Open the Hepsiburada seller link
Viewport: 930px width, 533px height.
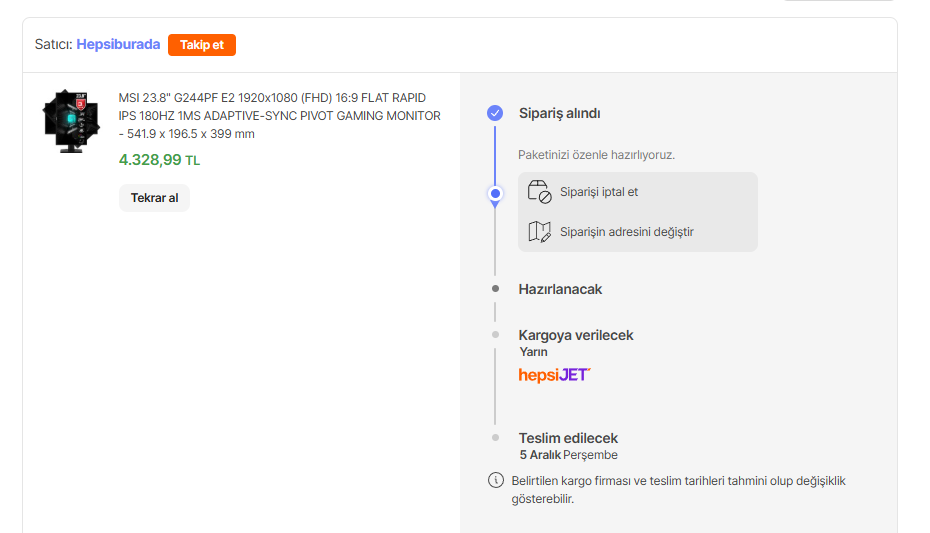(118, 44)
